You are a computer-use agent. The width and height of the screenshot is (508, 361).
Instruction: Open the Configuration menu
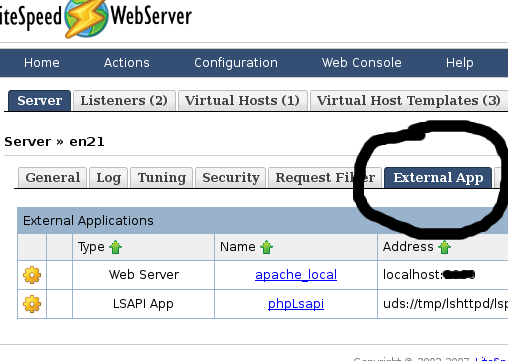coord(236,63)
